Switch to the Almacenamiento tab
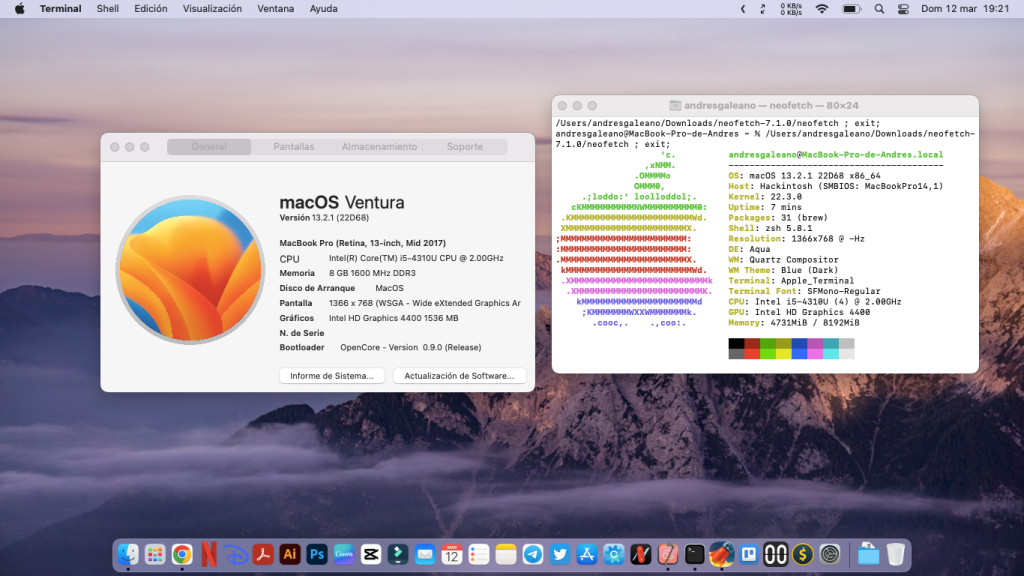Image resolution: width=1024 pixels, height=576 pixels. click(x=379, y=147)
